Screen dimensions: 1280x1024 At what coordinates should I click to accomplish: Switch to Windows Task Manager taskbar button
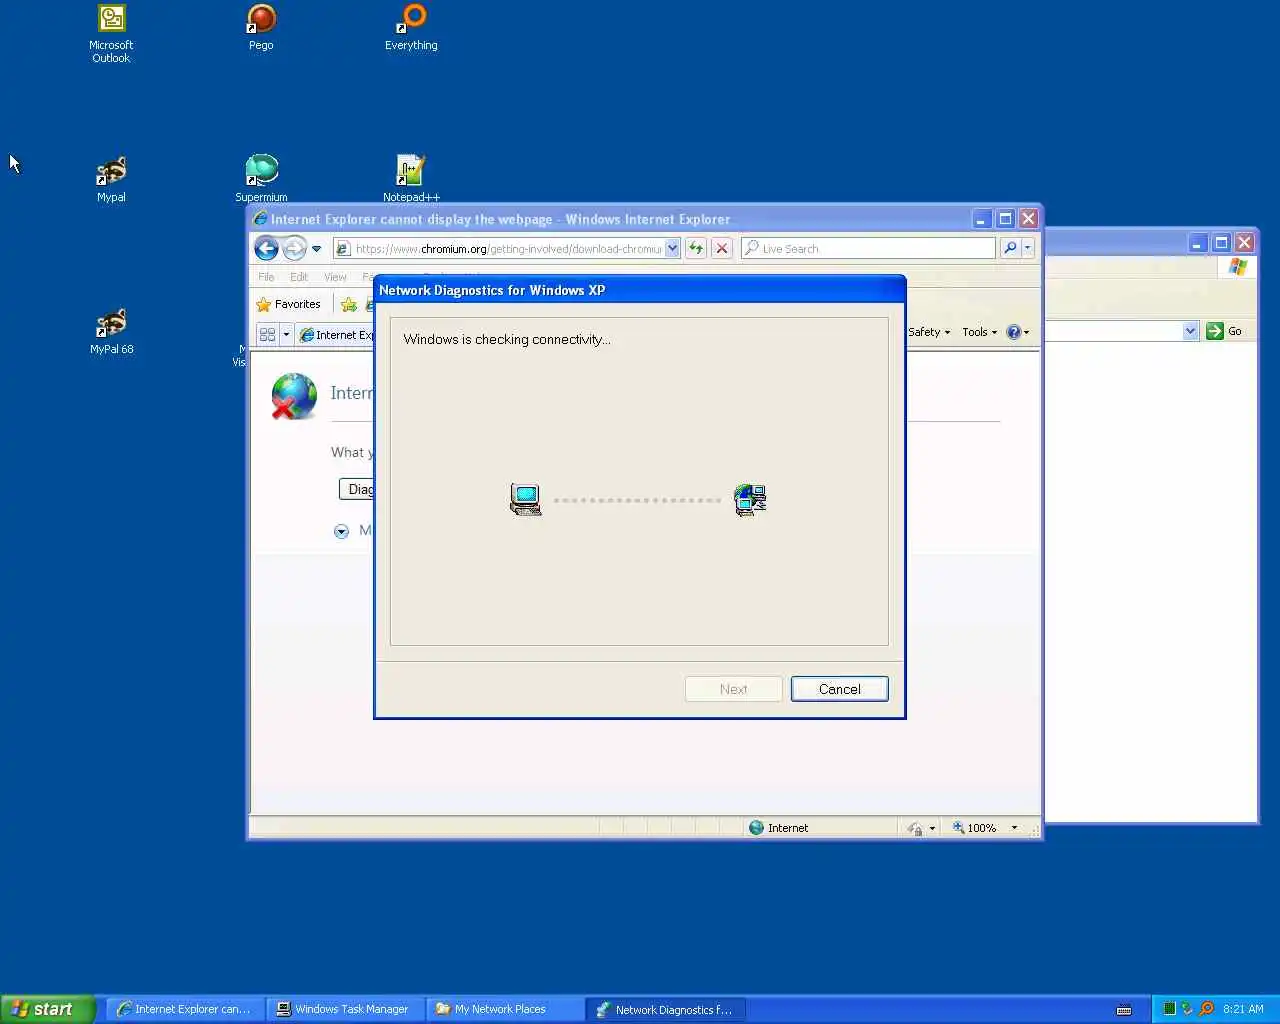345,1009
